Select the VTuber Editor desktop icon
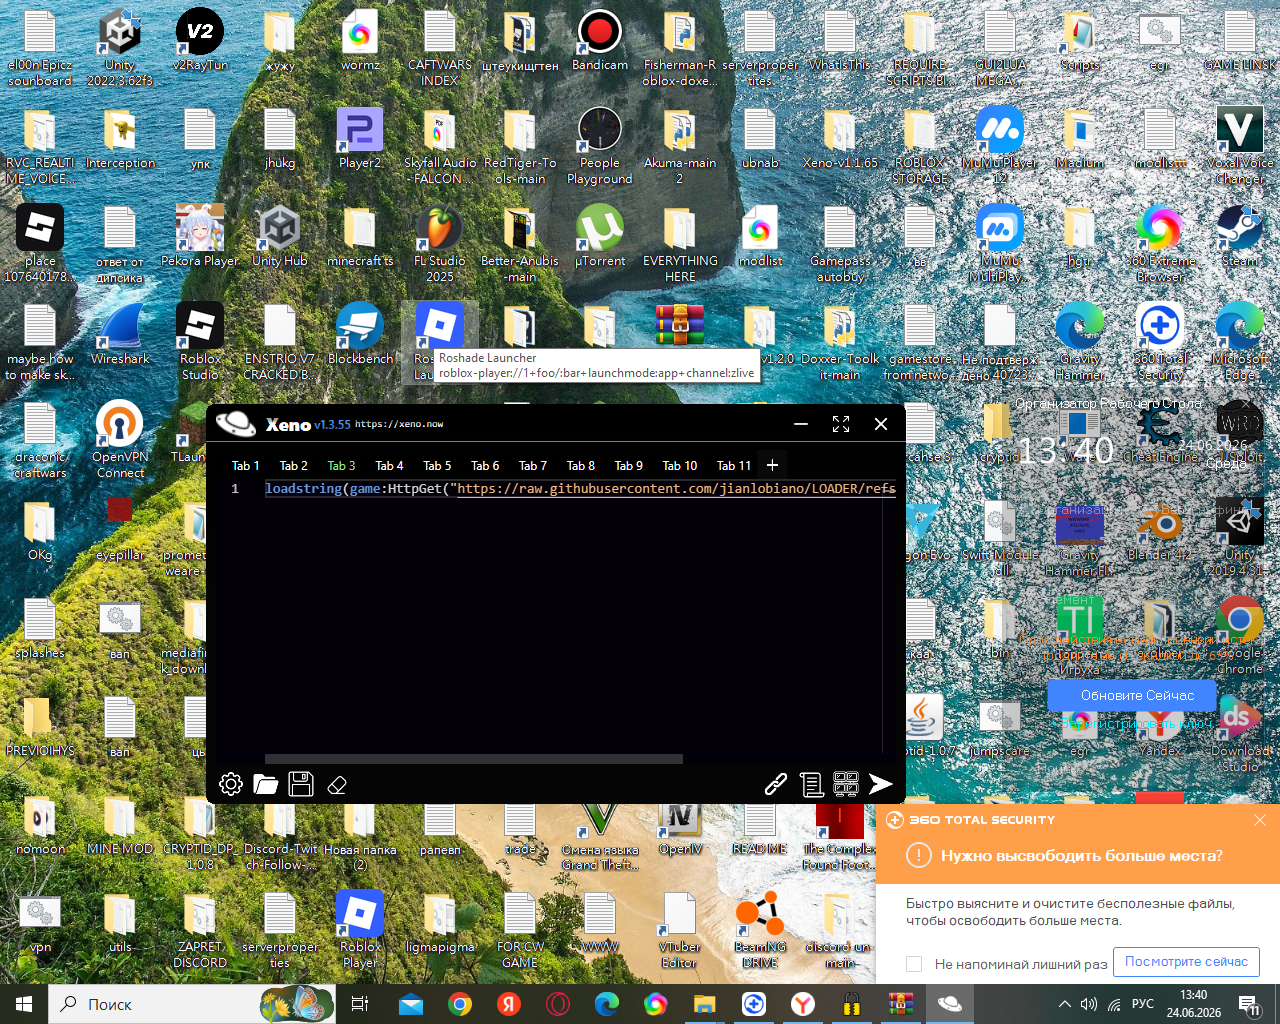This screenshot has width=1280, height=1024. pos(680,931)
